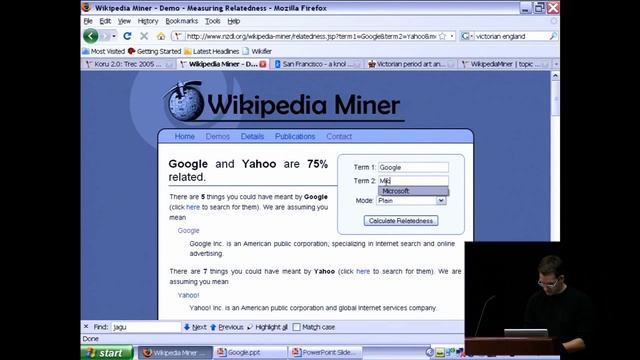Open the Home link in site navigation
640x360 pixels.
click(184, 136)
